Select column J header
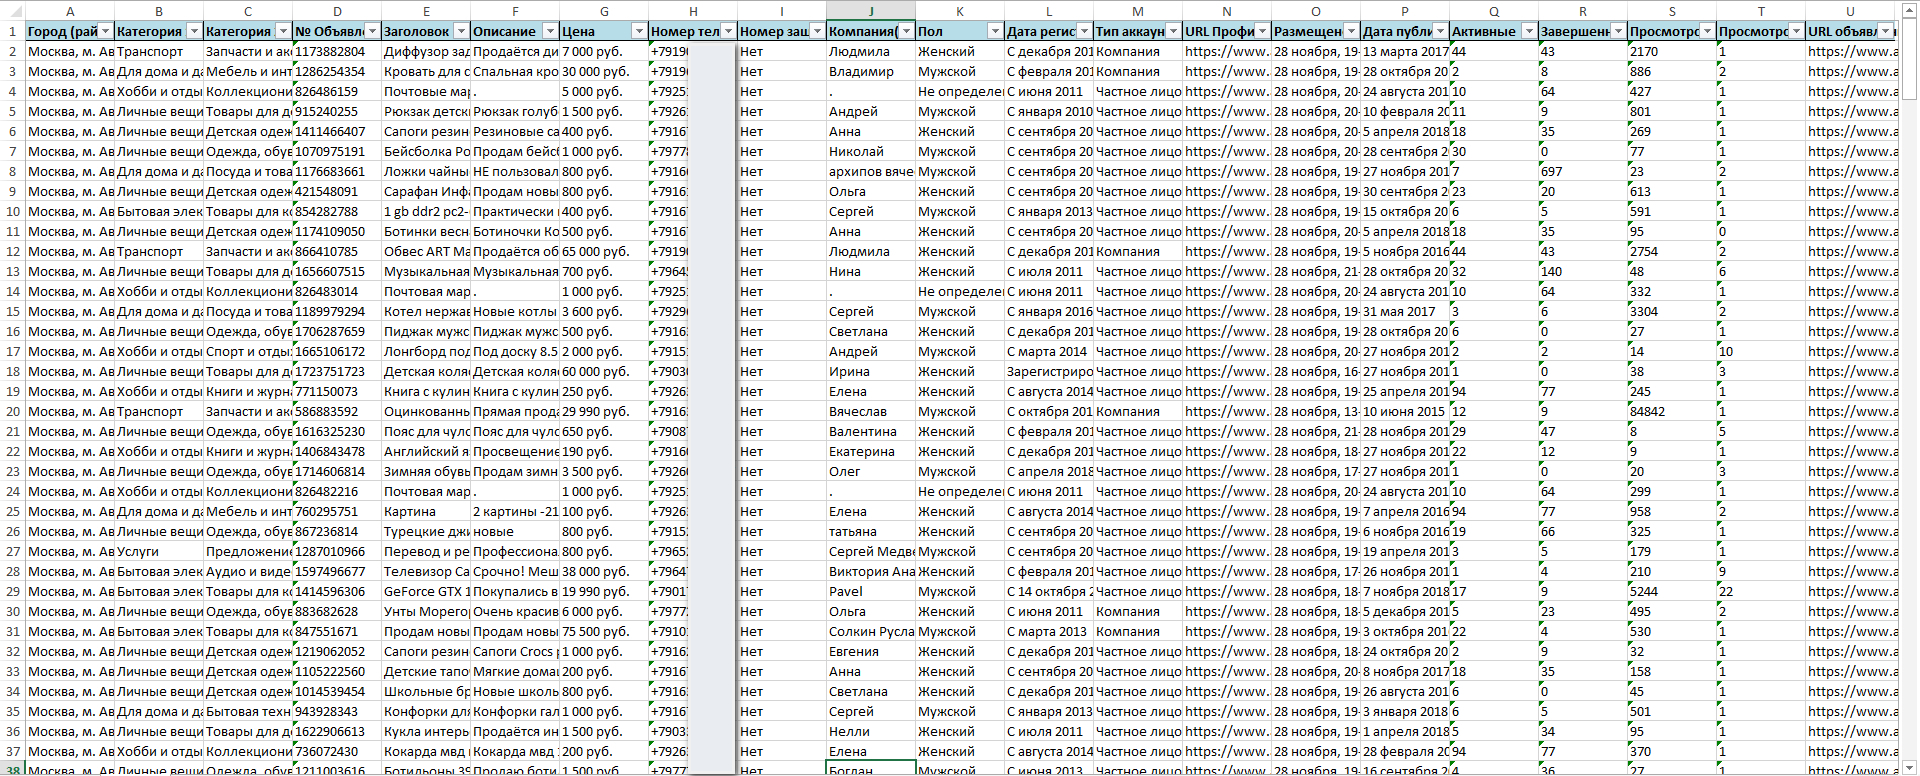 tap(870, 11)
